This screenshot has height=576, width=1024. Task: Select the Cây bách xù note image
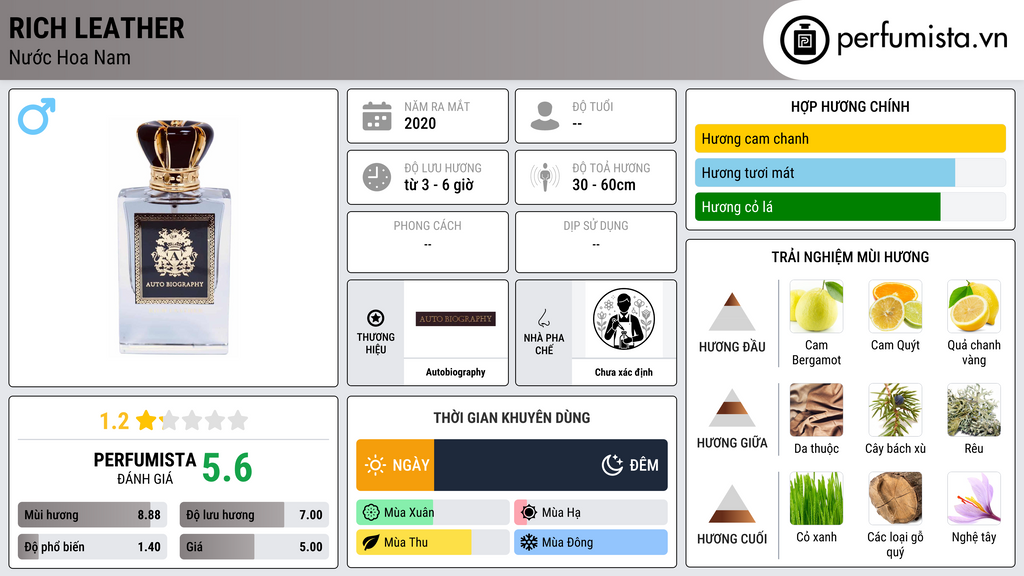tap(895, 410)
